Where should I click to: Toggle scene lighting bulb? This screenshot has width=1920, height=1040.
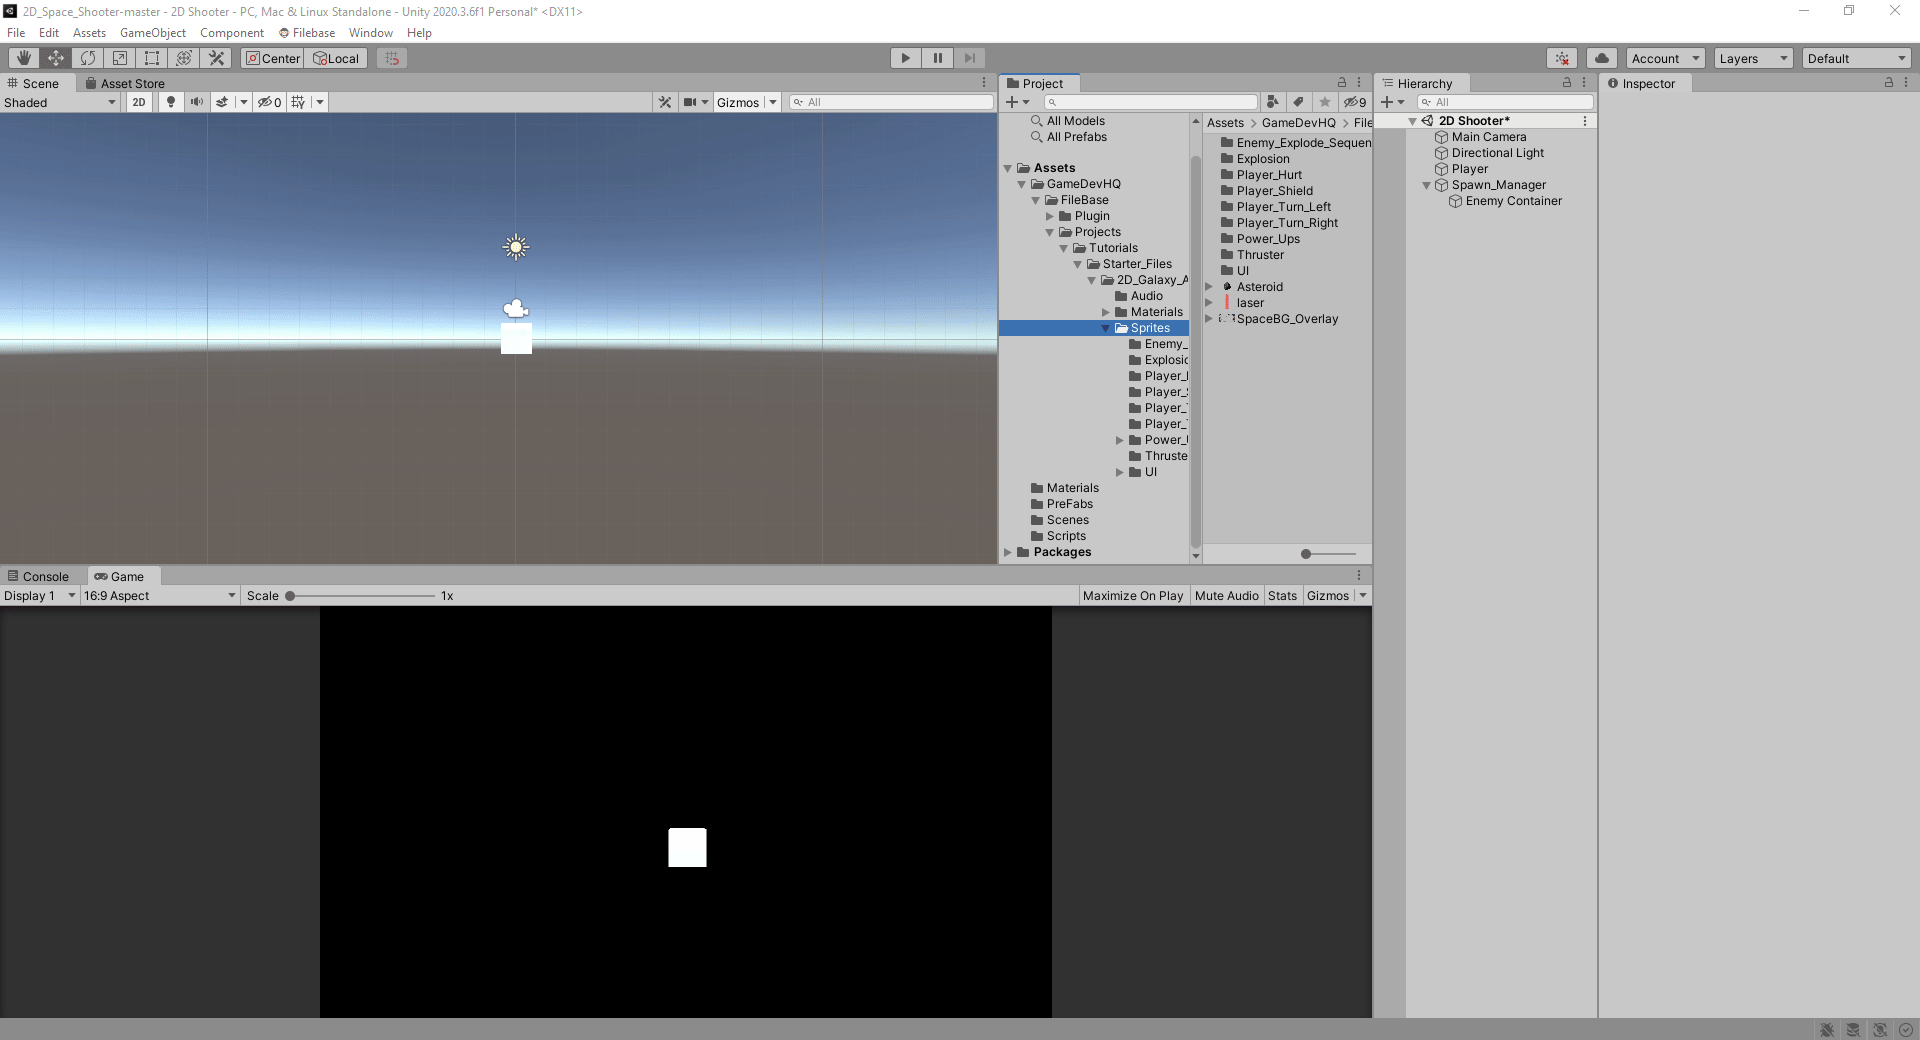pos(171,102)
